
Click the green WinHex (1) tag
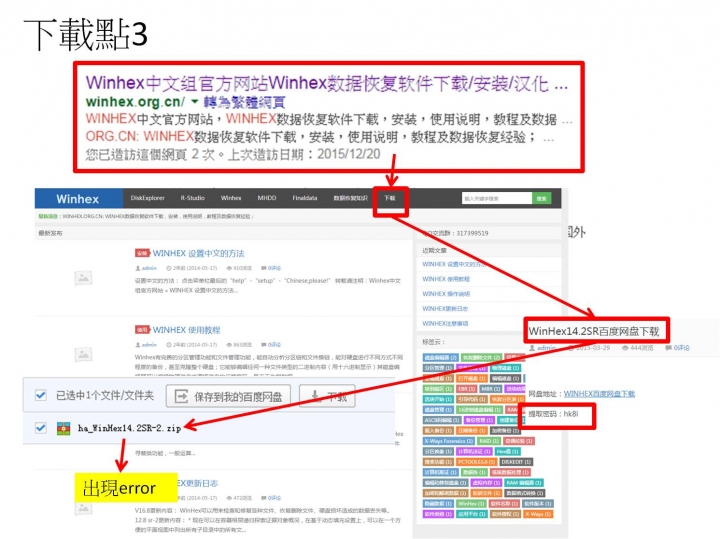pyautogui.click(x=471, y=504)
